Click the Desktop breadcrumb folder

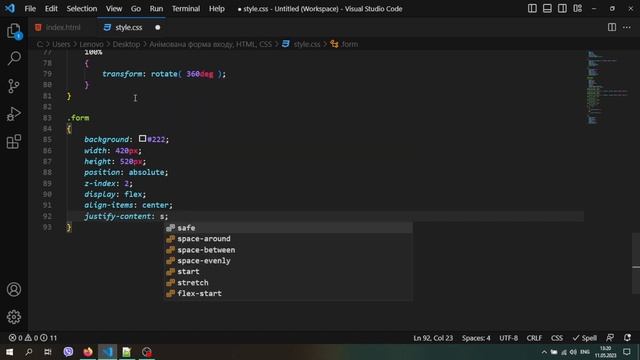pyautogui.click(x=126, y=44)
